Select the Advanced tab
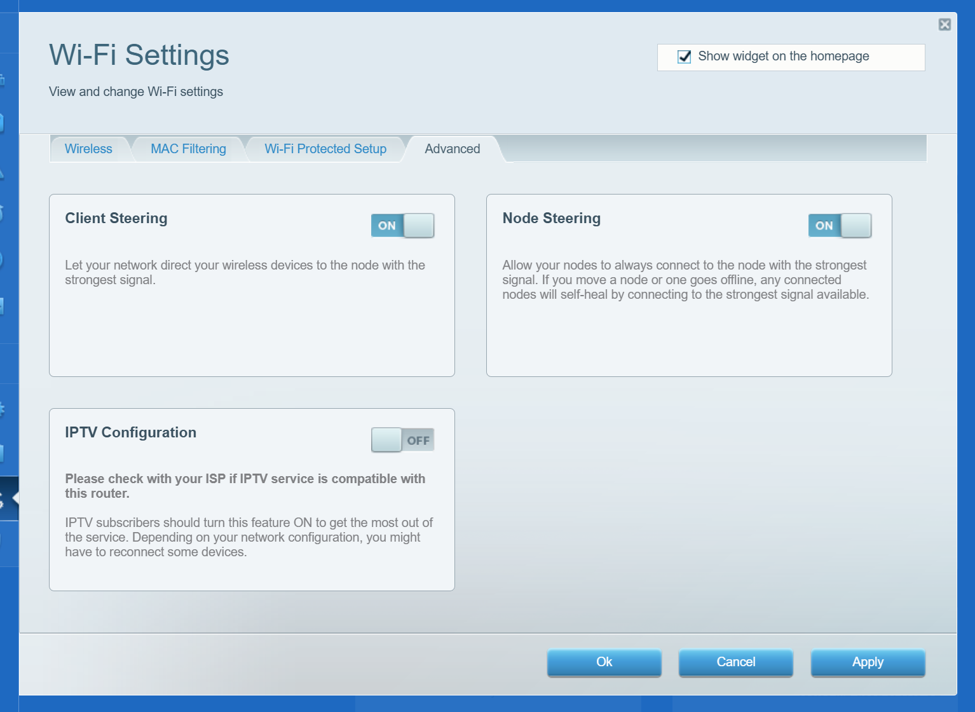The height and width of the screenshot is (712, 975). pyautogui.click(x=452, y=149)
